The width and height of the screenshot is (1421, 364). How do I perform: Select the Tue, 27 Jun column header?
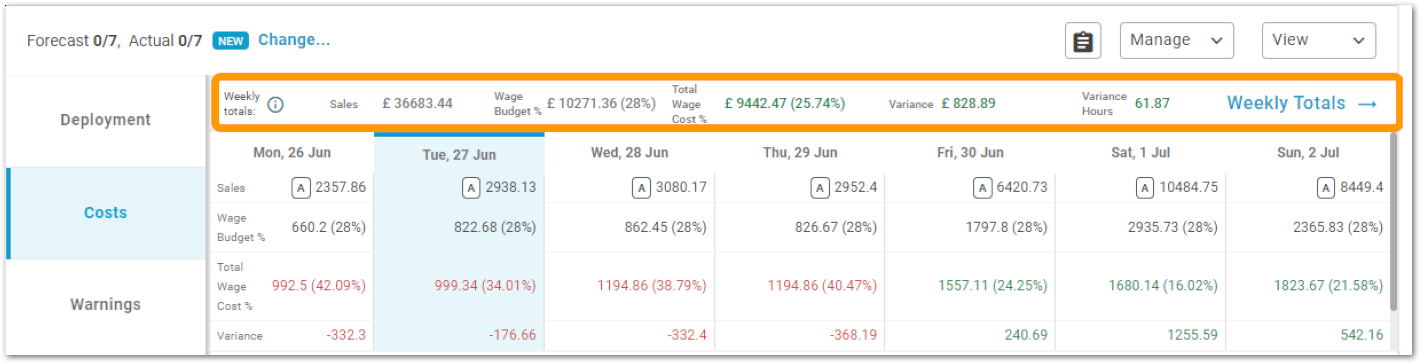459,154
